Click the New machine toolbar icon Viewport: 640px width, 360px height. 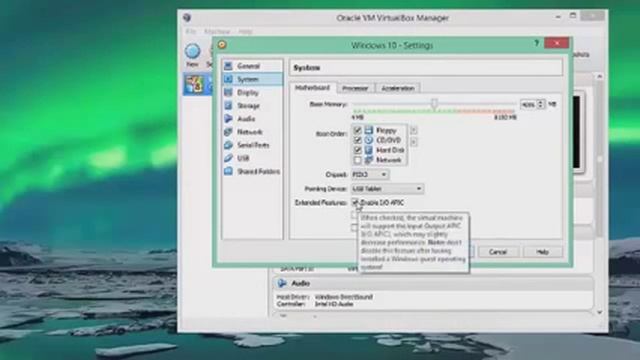192,51
